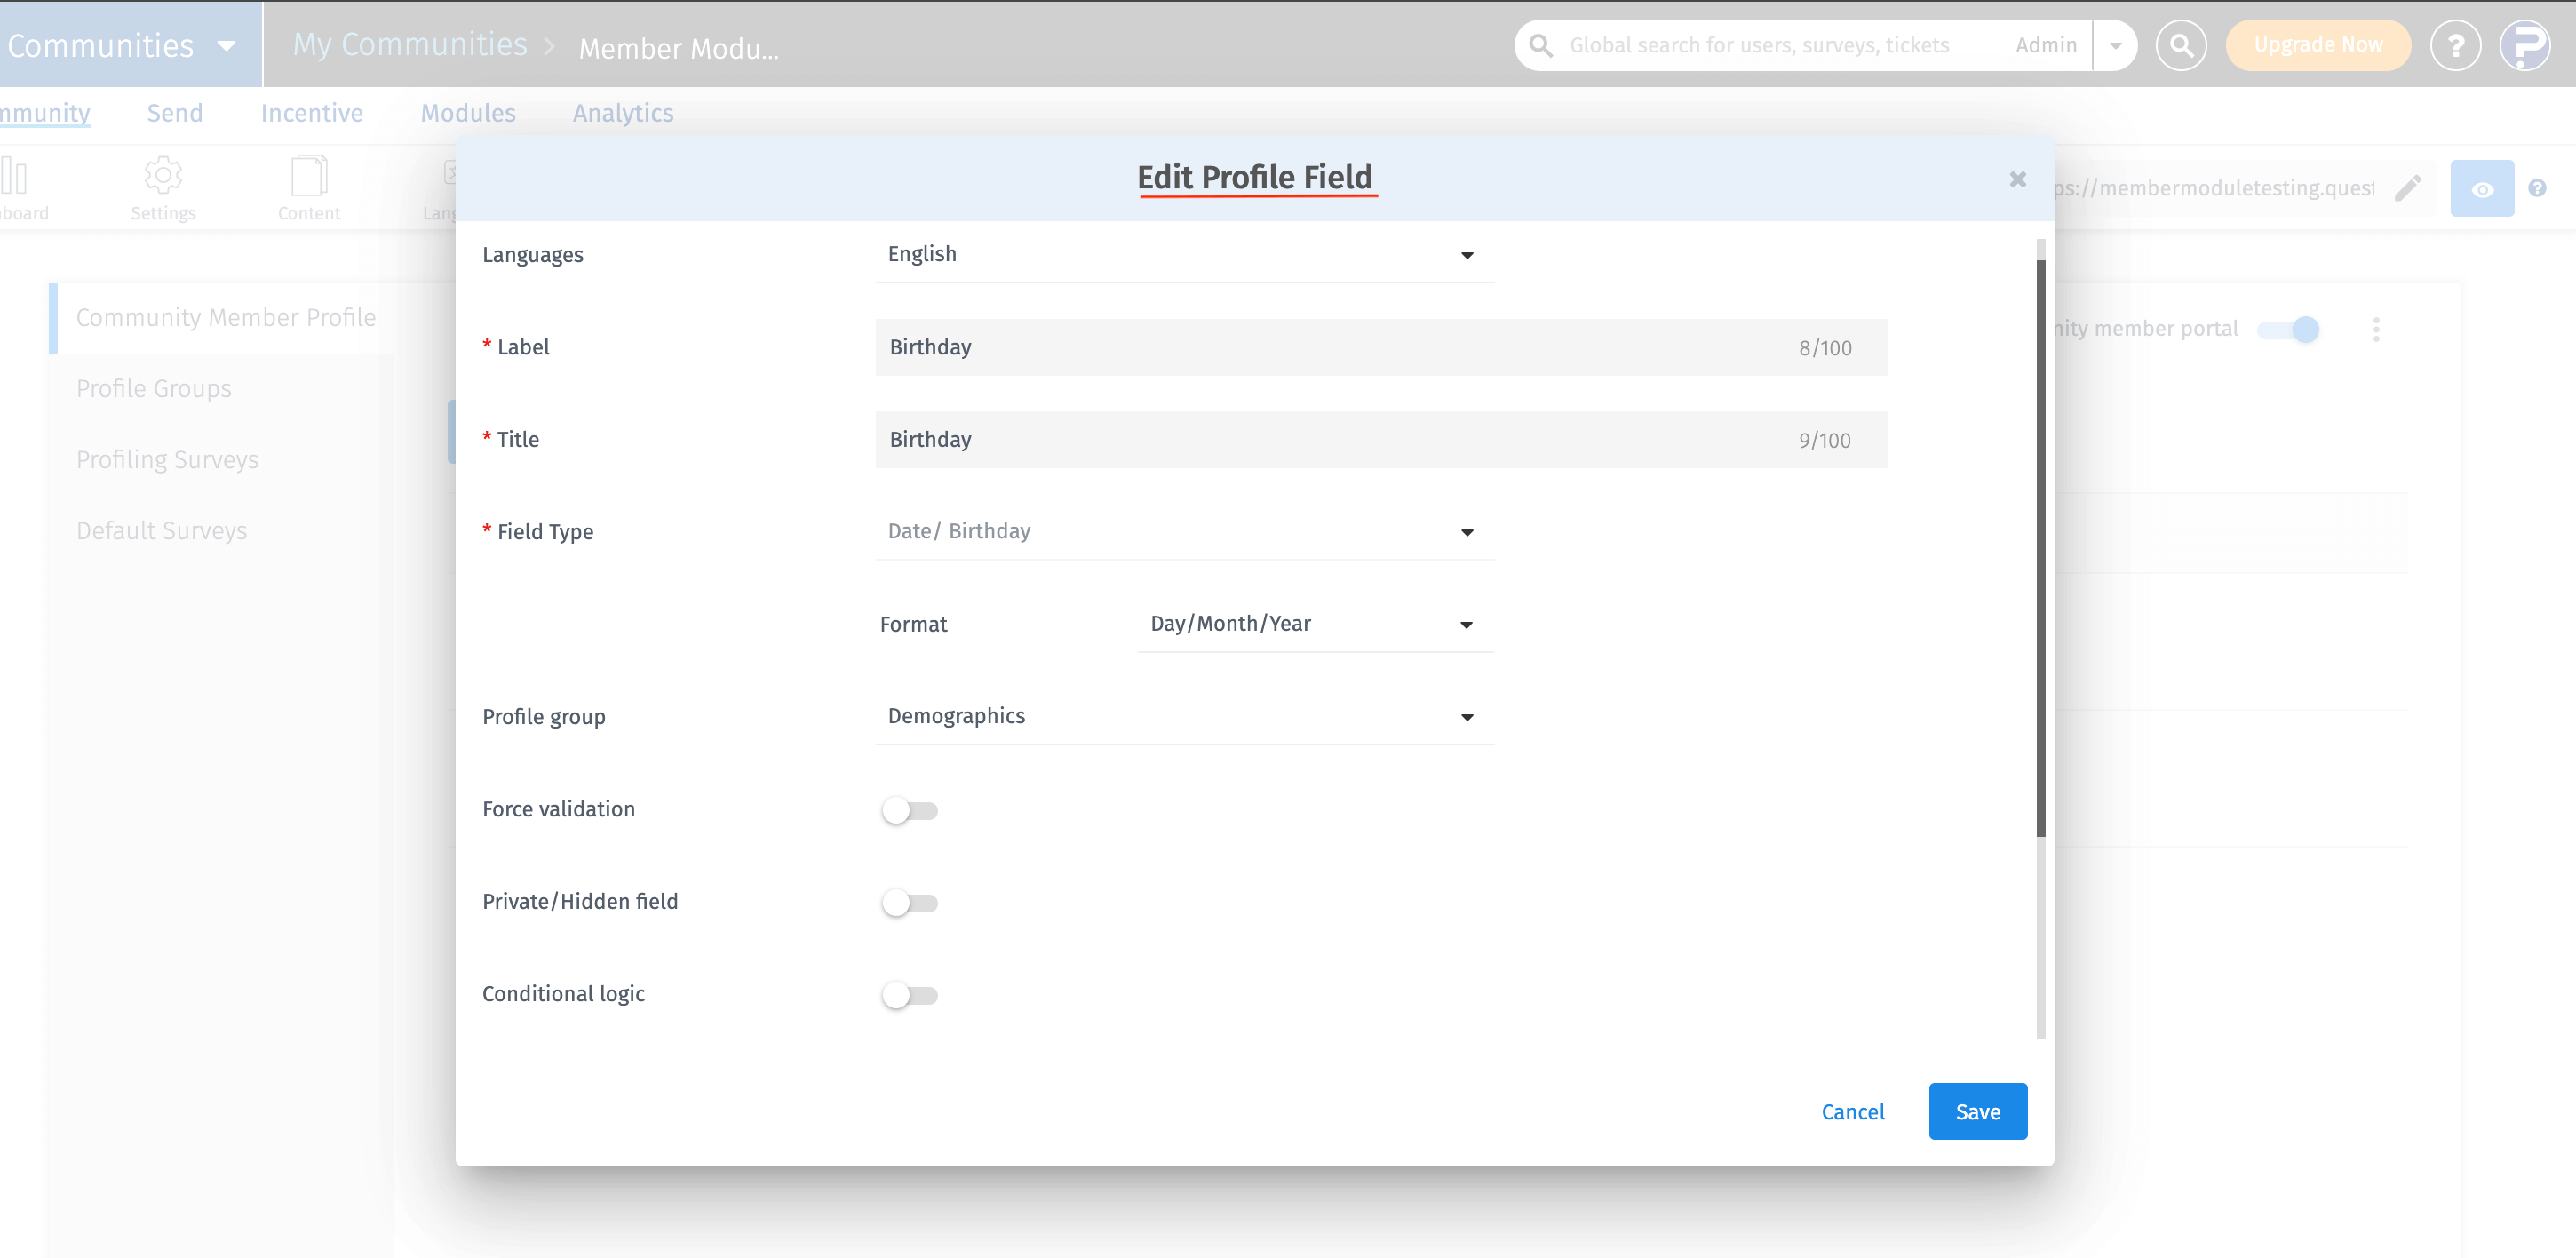
Task: Enable the Conditional logic toggle
Action: click(909, 995)
